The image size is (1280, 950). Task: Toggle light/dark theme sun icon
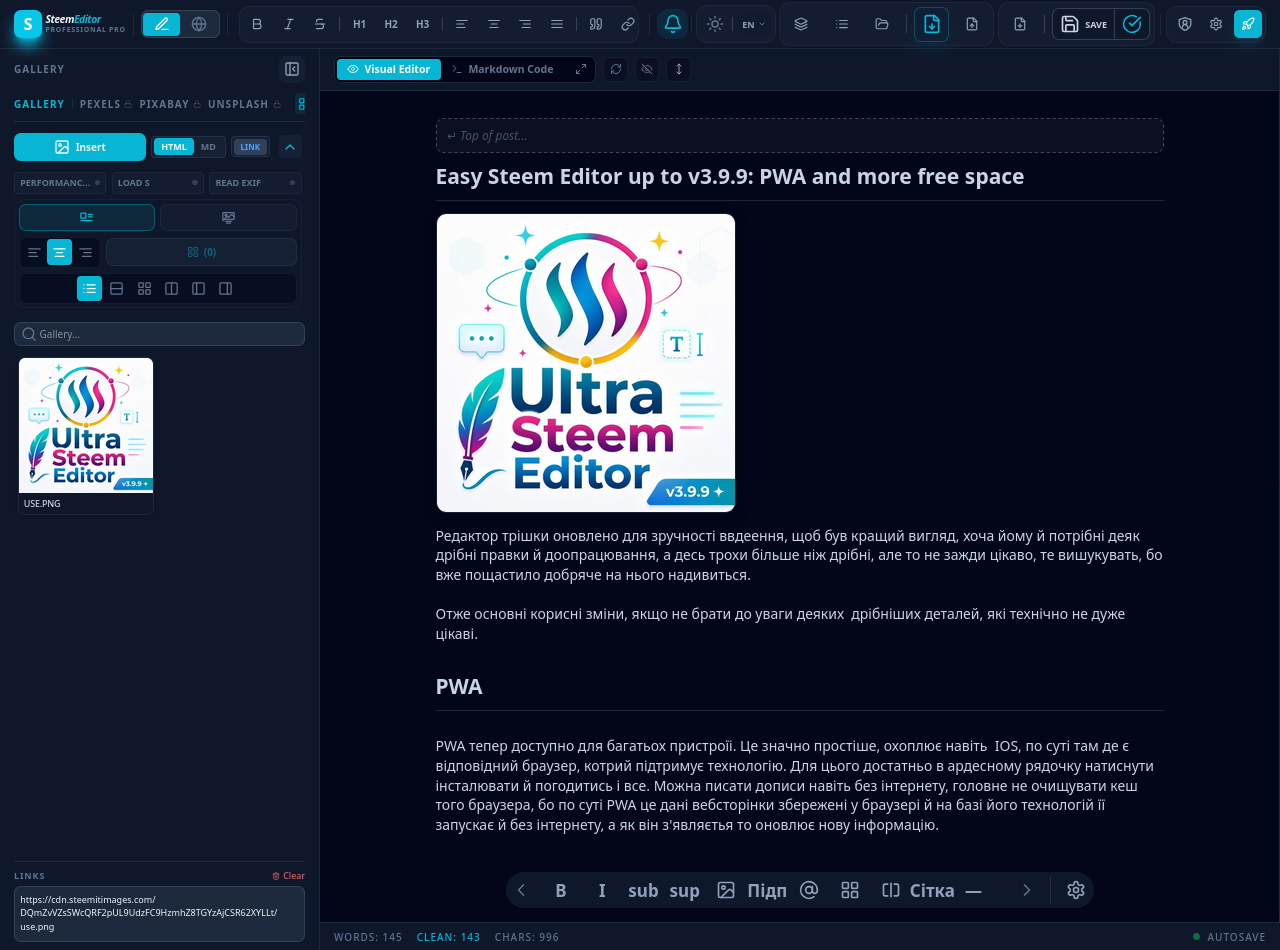714,24
